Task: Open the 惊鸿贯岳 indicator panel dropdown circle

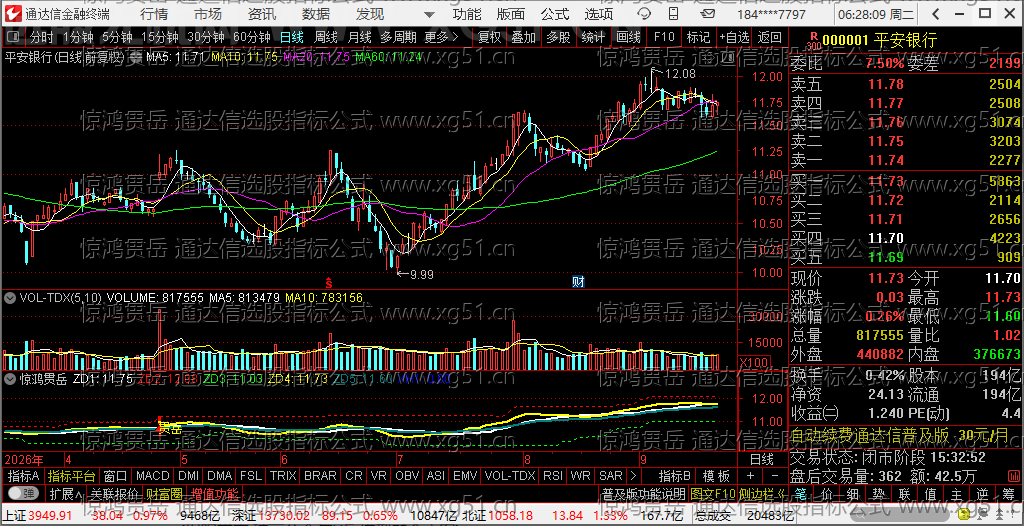Action: [x=10, y=378]
